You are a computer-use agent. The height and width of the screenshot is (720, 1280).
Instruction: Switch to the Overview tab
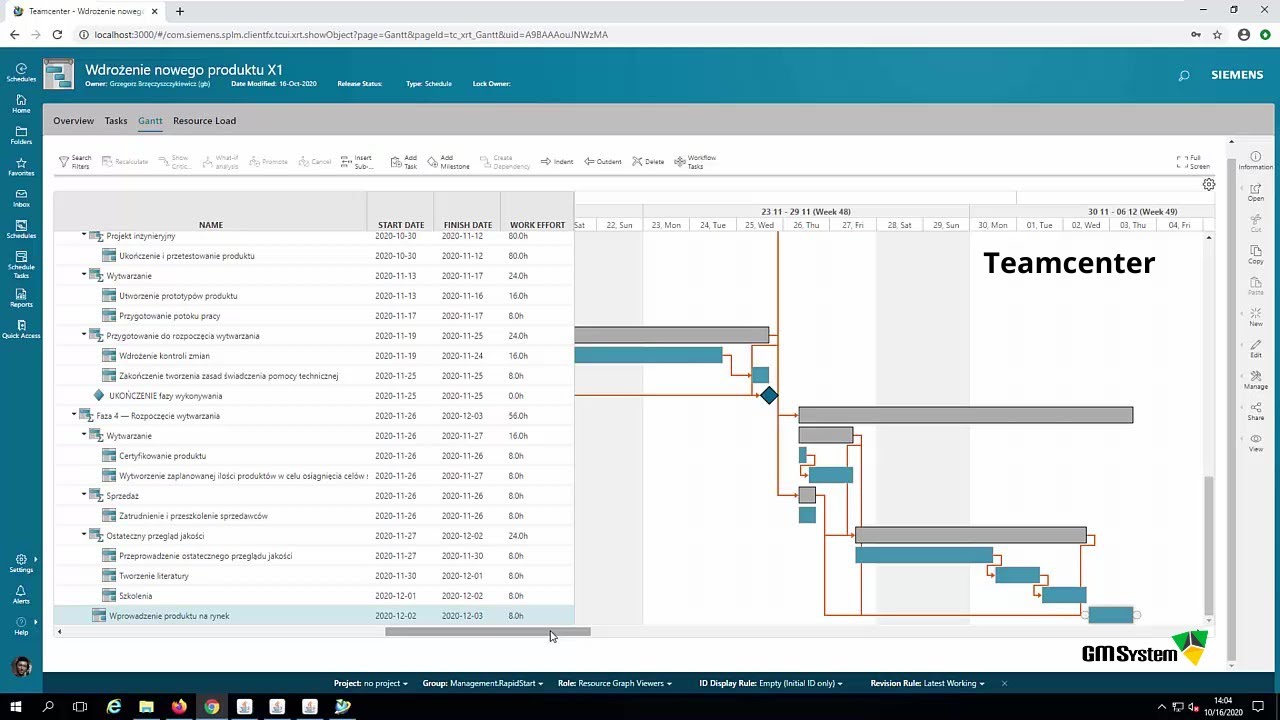point(73,121)
